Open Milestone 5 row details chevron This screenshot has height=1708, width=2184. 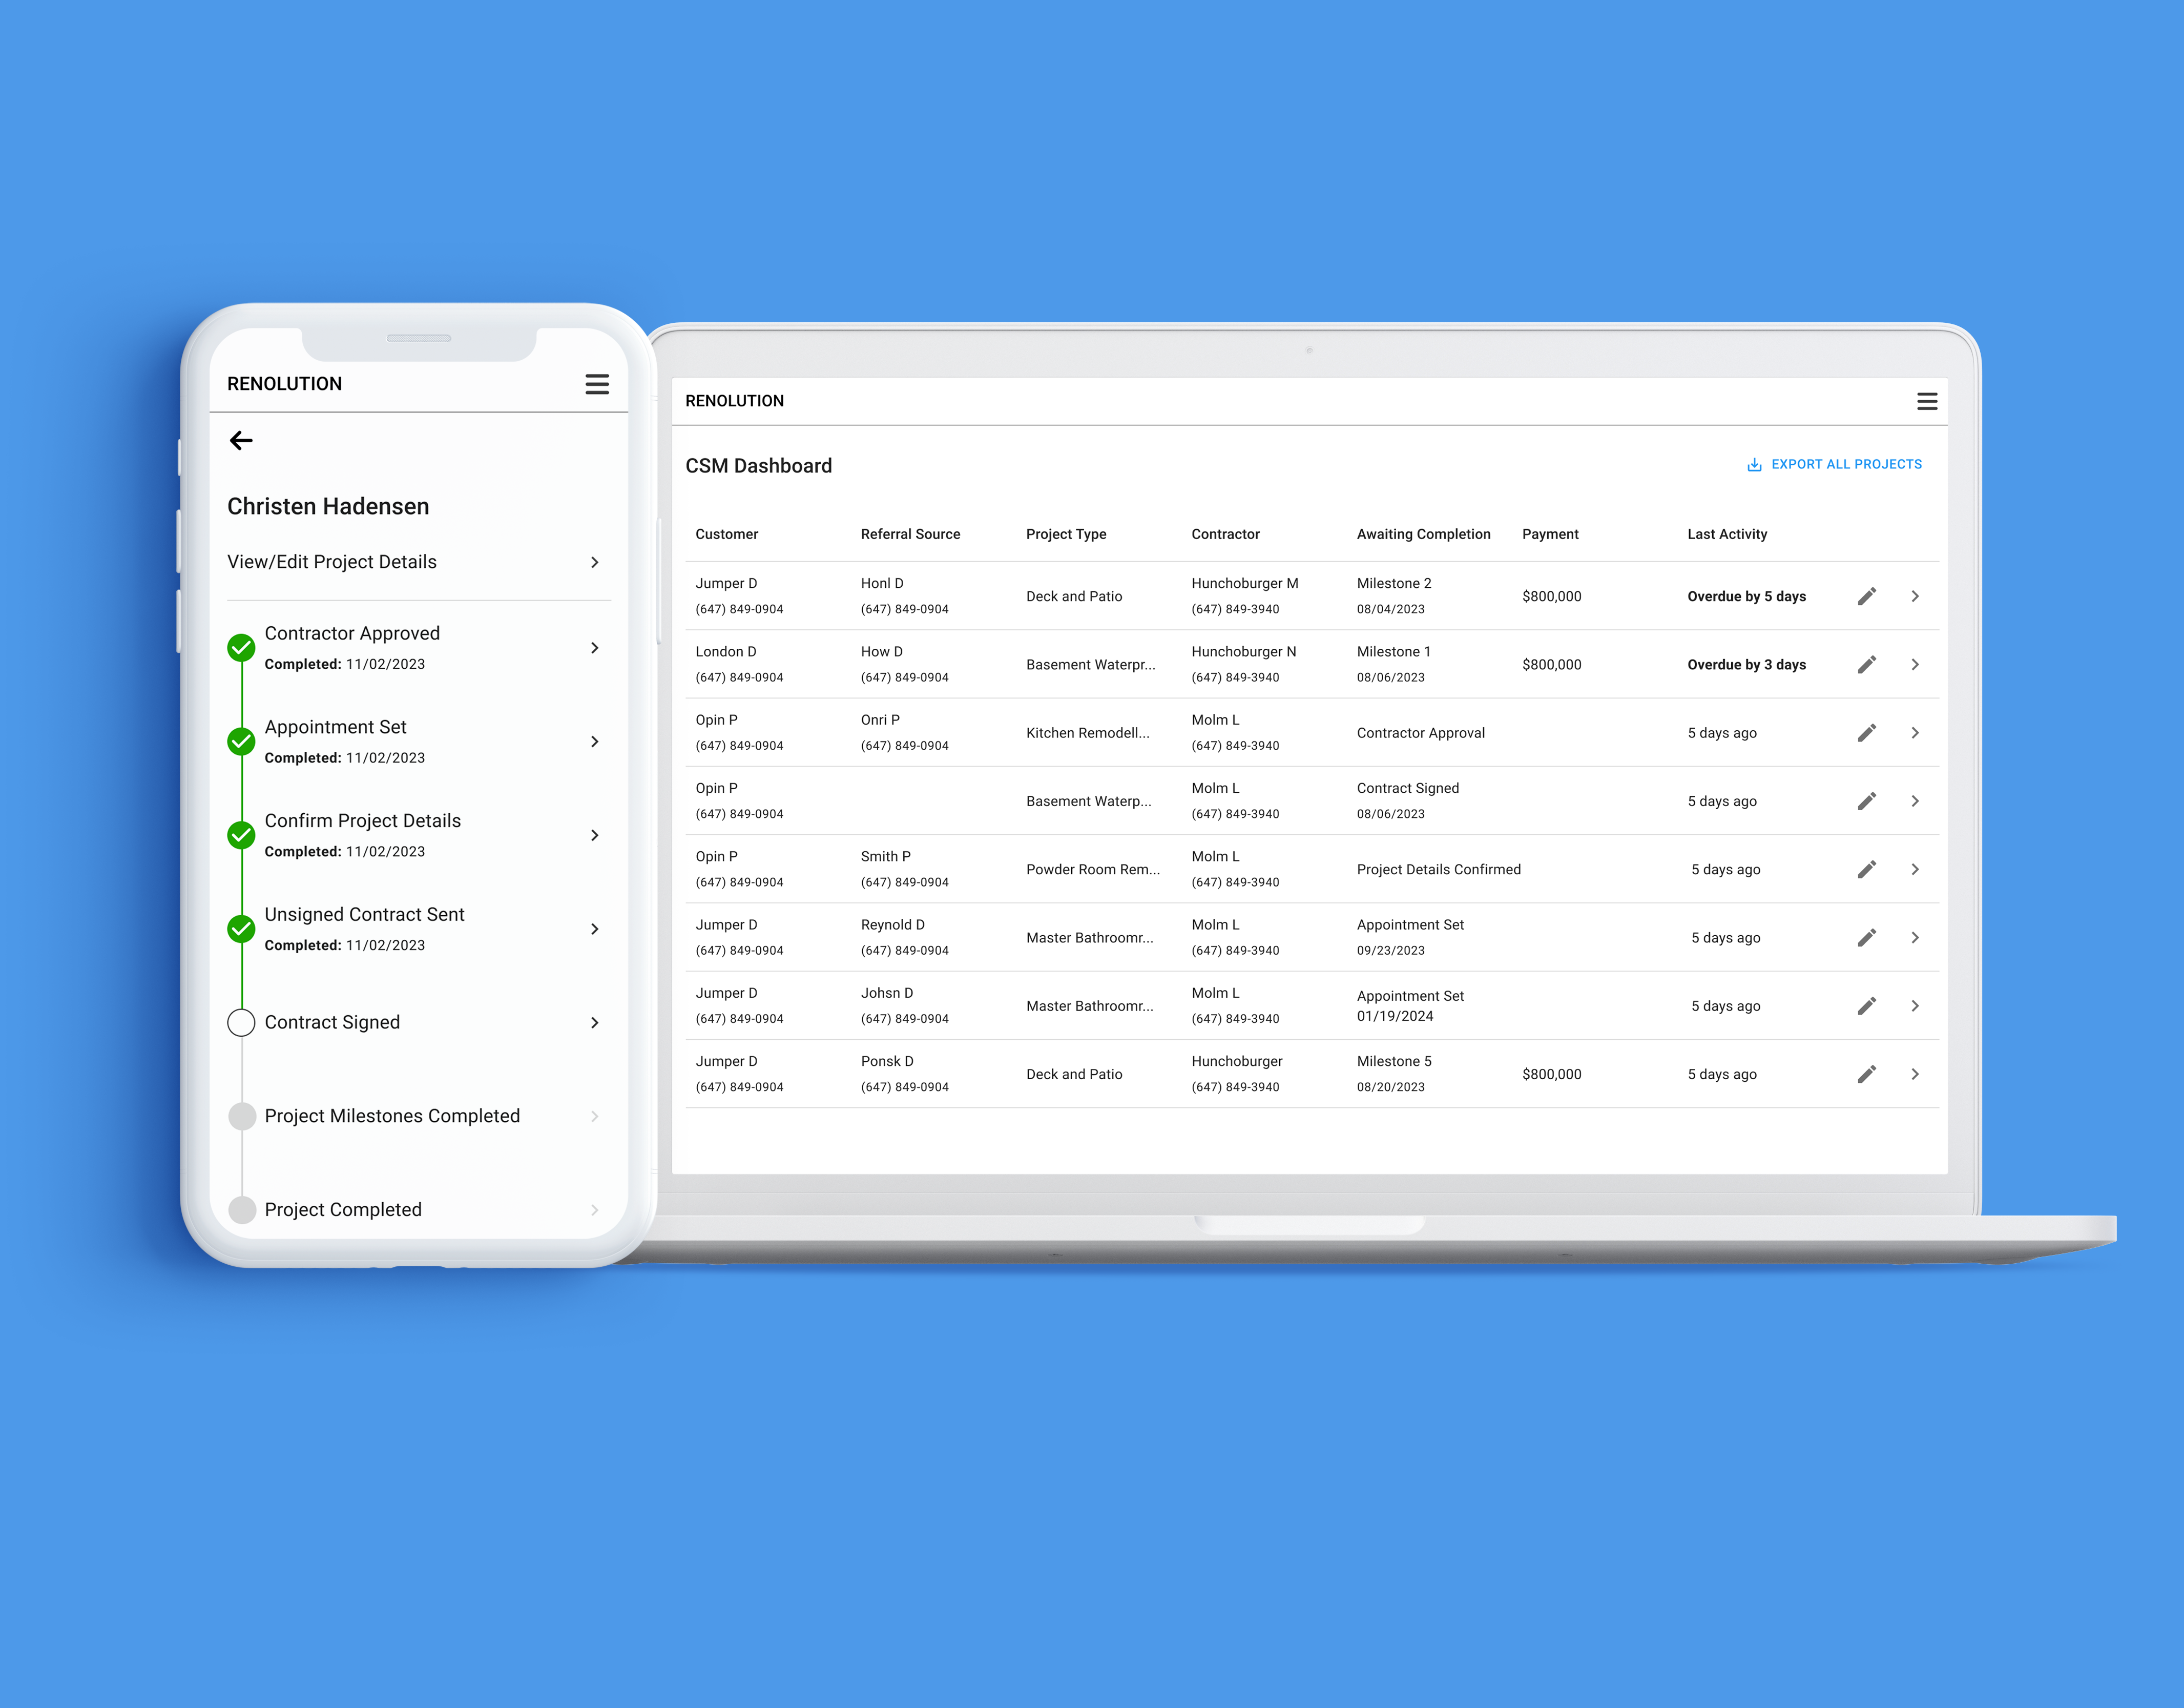pyautogui.click(x=1914, y=1074)
